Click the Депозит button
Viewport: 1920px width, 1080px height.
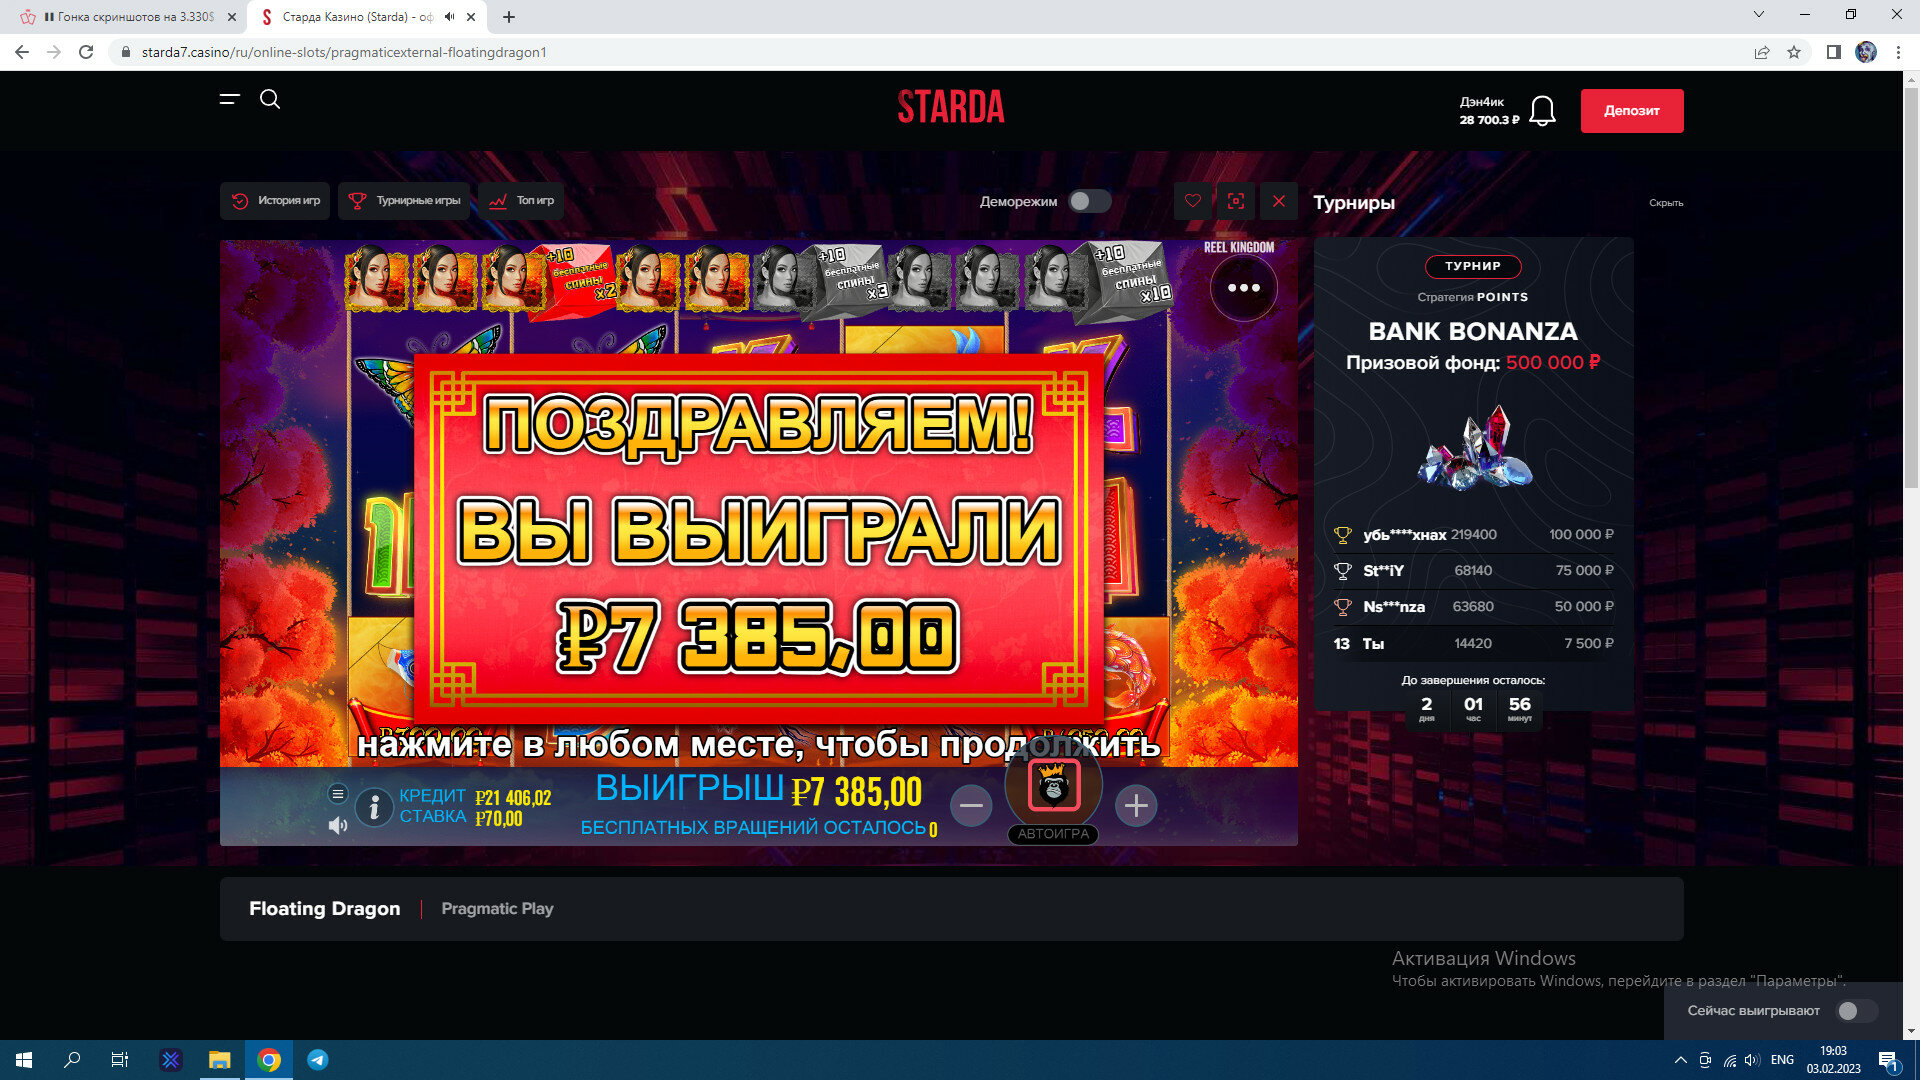tap(1631, 111)
